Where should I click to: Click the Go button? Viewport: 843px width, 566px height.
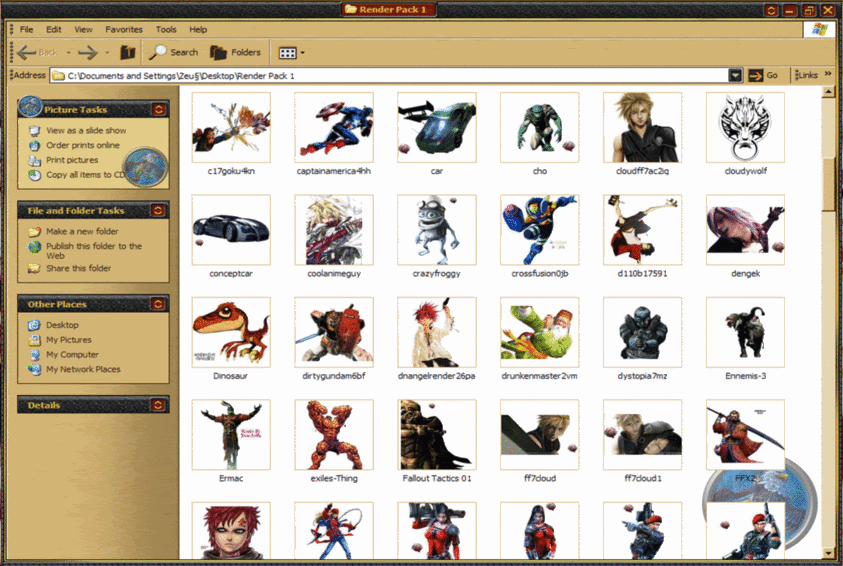(x=763, y=75)
